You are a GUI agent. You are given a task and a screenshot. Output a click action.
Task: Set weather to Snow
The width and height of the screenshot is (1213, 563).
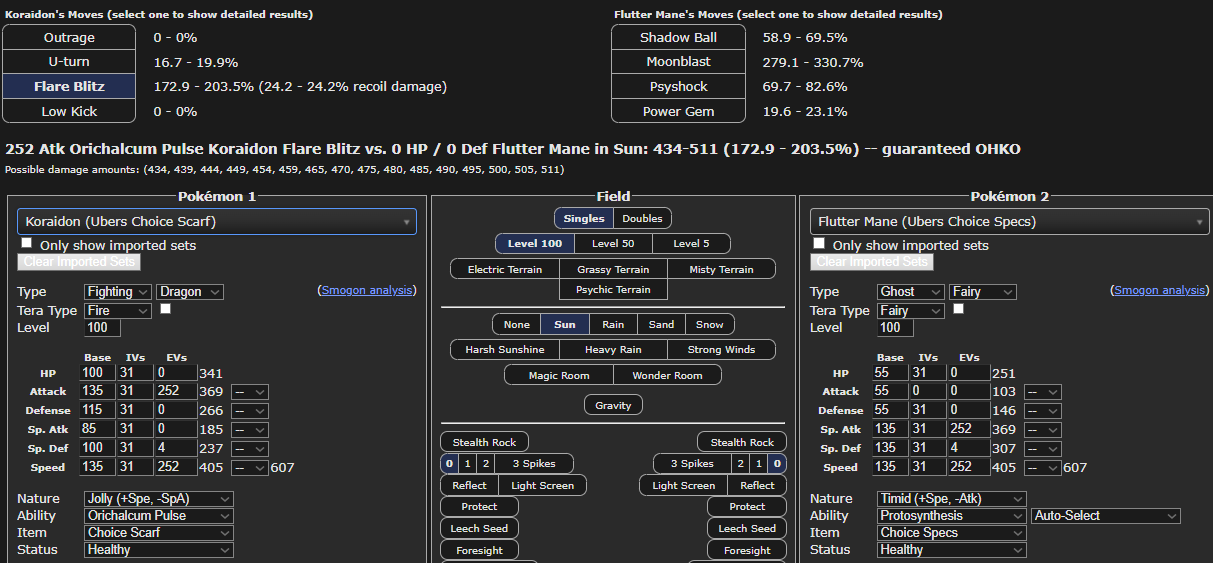pyautogui.click(x=710, y=324)
